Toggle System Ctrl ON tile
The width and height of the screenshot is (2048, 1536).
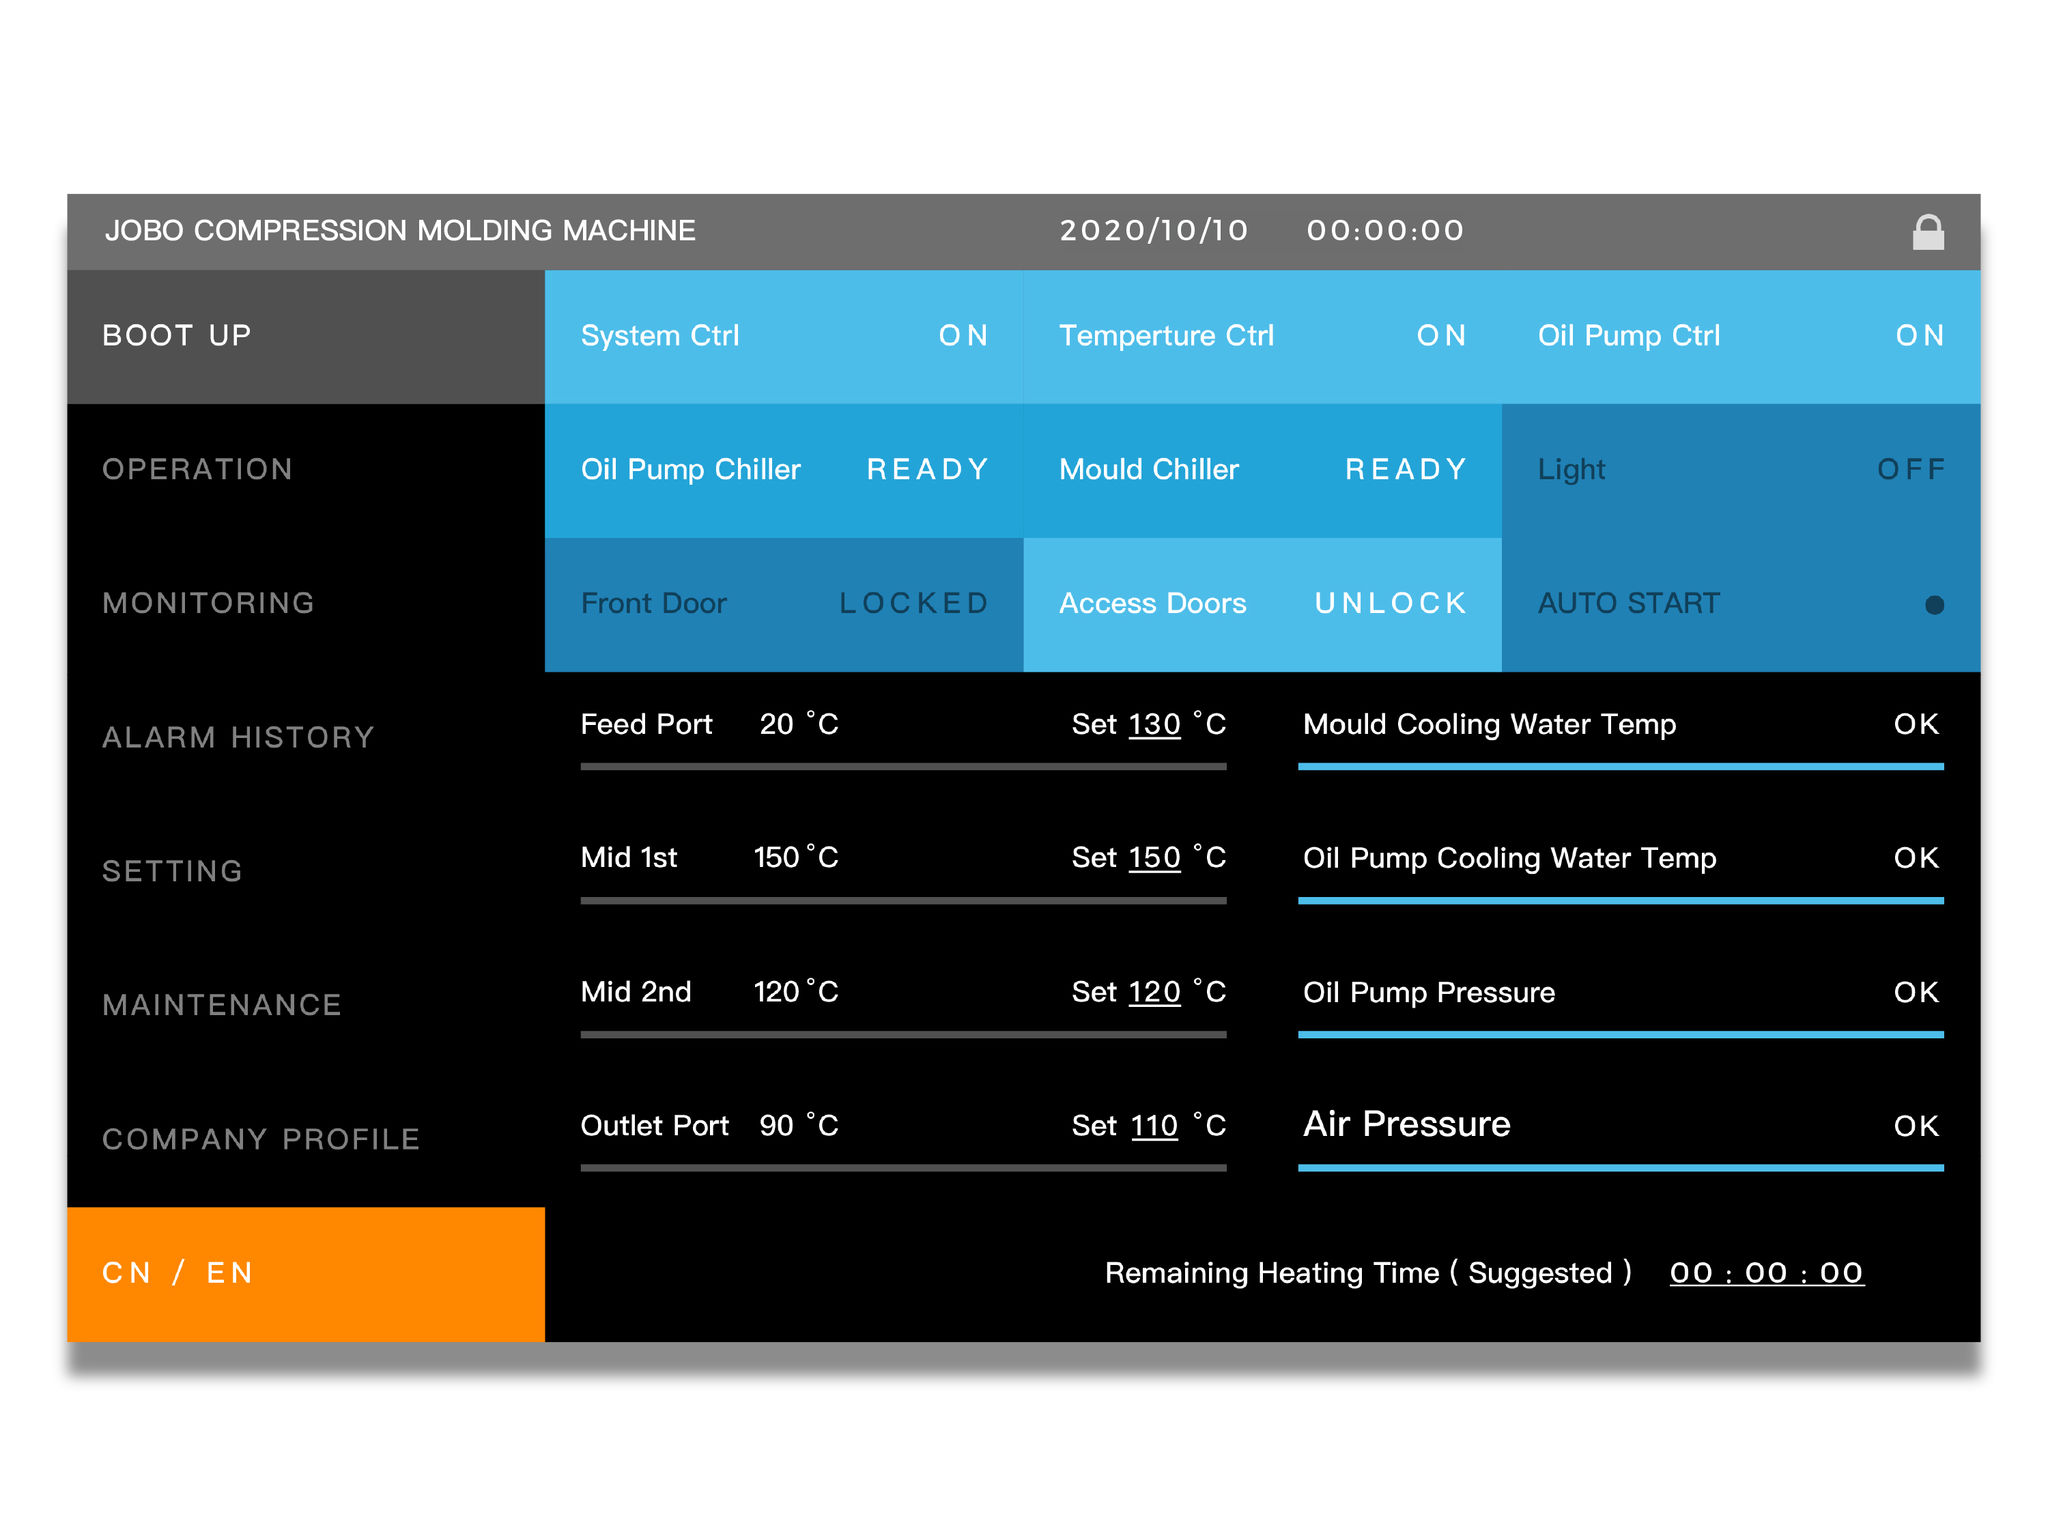pos(783,336)
